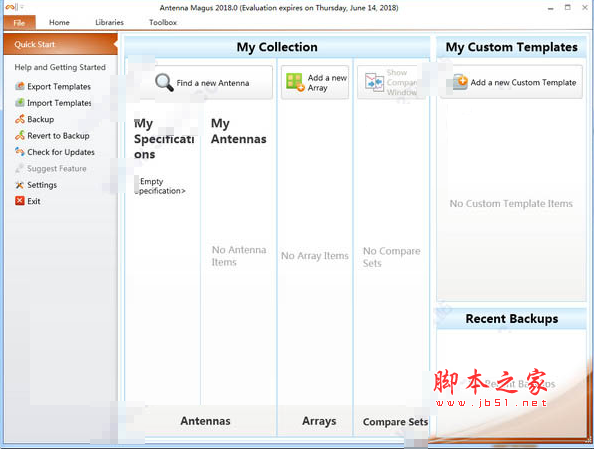Click the Arrays column footer

pyautogui.click(x=319, y=421)
